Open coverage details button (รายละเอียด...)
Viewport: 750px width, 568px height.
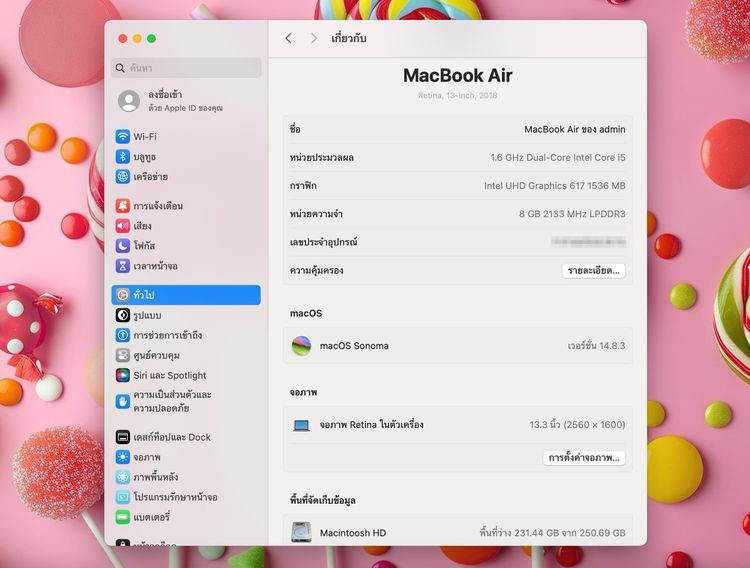coord(594,270)
